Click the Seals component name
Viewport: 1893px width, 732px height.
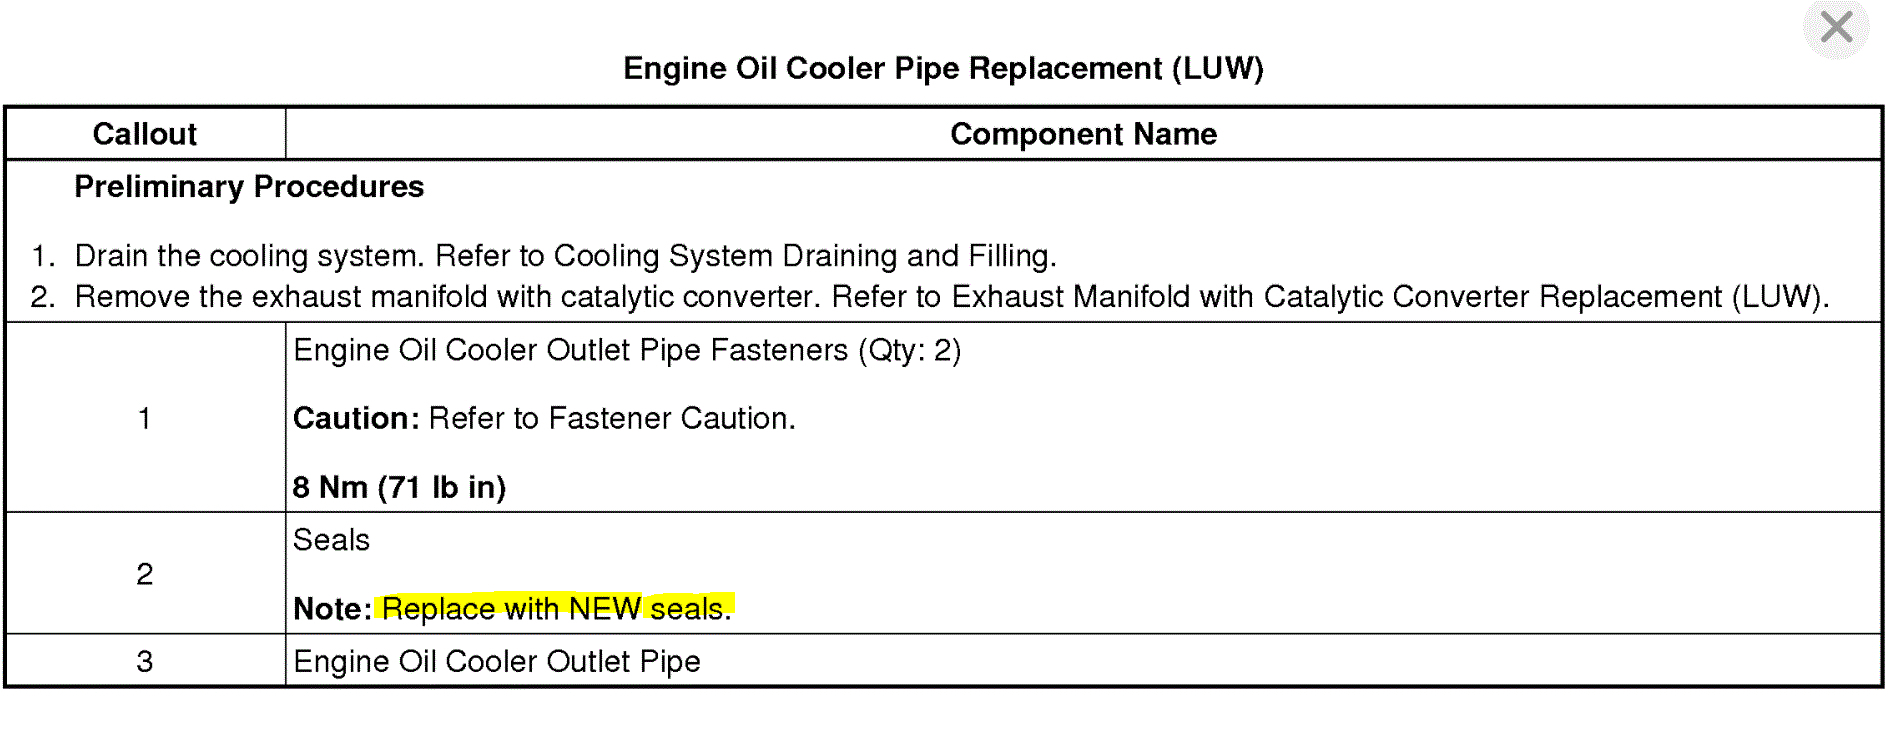click(331, 540)
